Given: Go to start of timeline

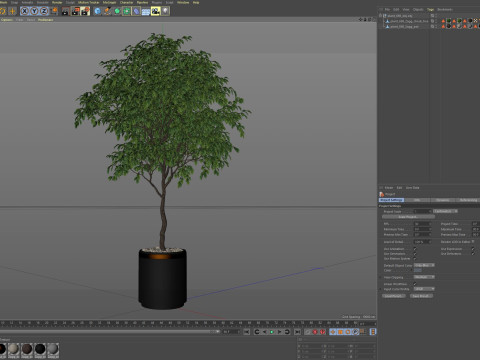Looking at the screenshot, I should pos(247,332).
